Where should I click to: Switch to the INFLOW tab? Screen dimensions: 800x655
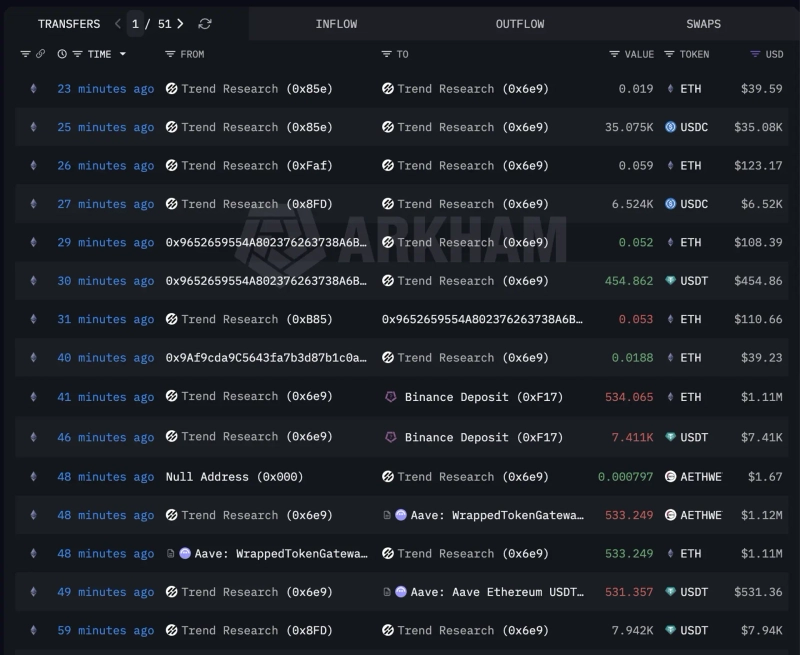[336, 24]
